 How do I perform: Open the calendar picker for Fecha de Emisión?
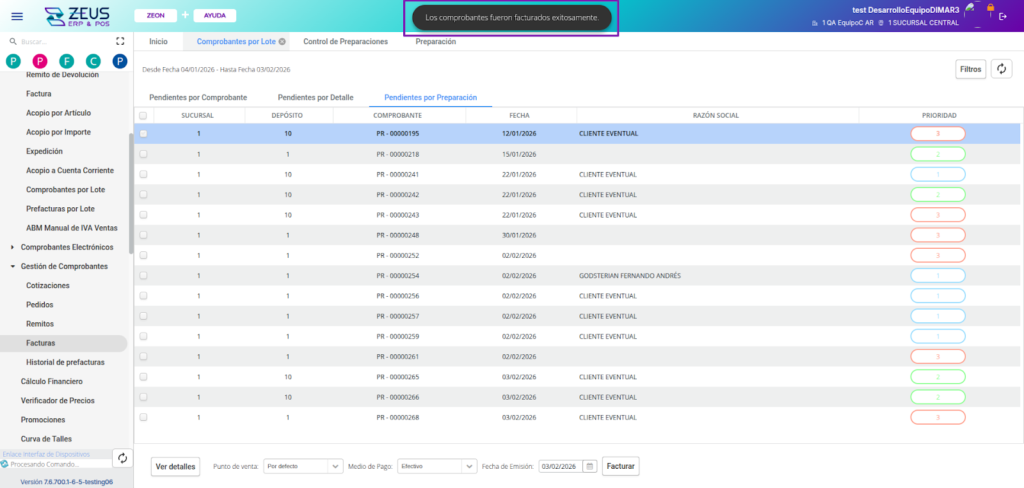point(590,466)
